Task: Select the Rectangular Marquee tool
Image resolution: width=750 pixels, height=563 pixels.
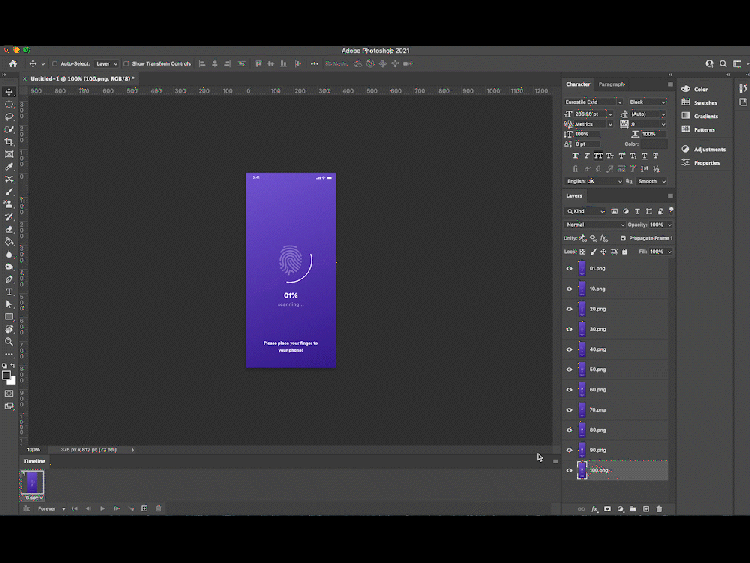Action: pos(9,104)
